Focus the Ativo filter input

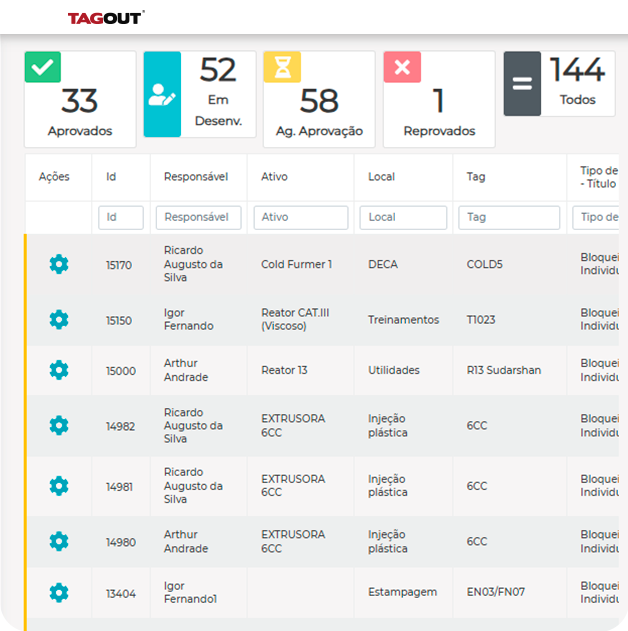[301, 217]
